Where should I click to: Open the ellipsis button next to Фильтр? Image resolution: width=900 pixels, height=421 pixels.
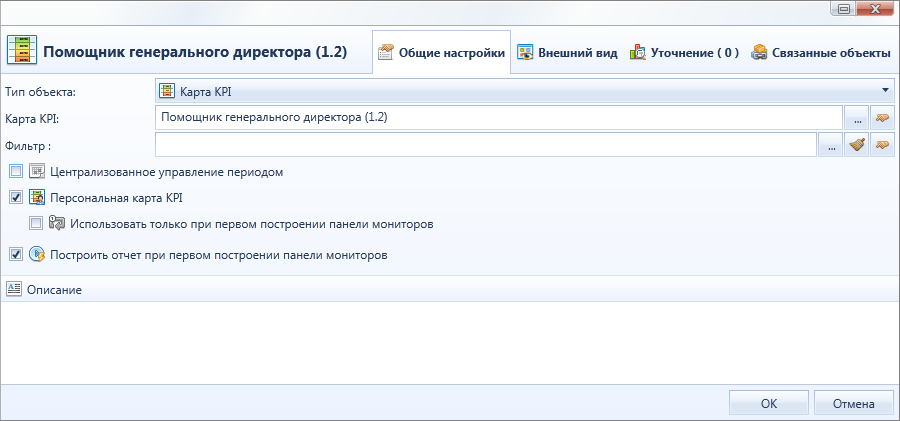[831, 145]
